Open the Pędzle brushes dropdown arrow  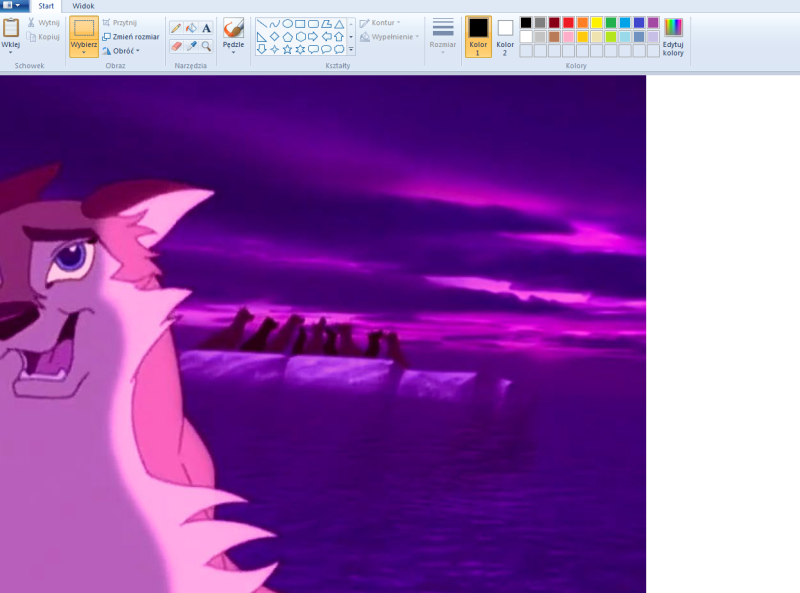coord(234,52)
